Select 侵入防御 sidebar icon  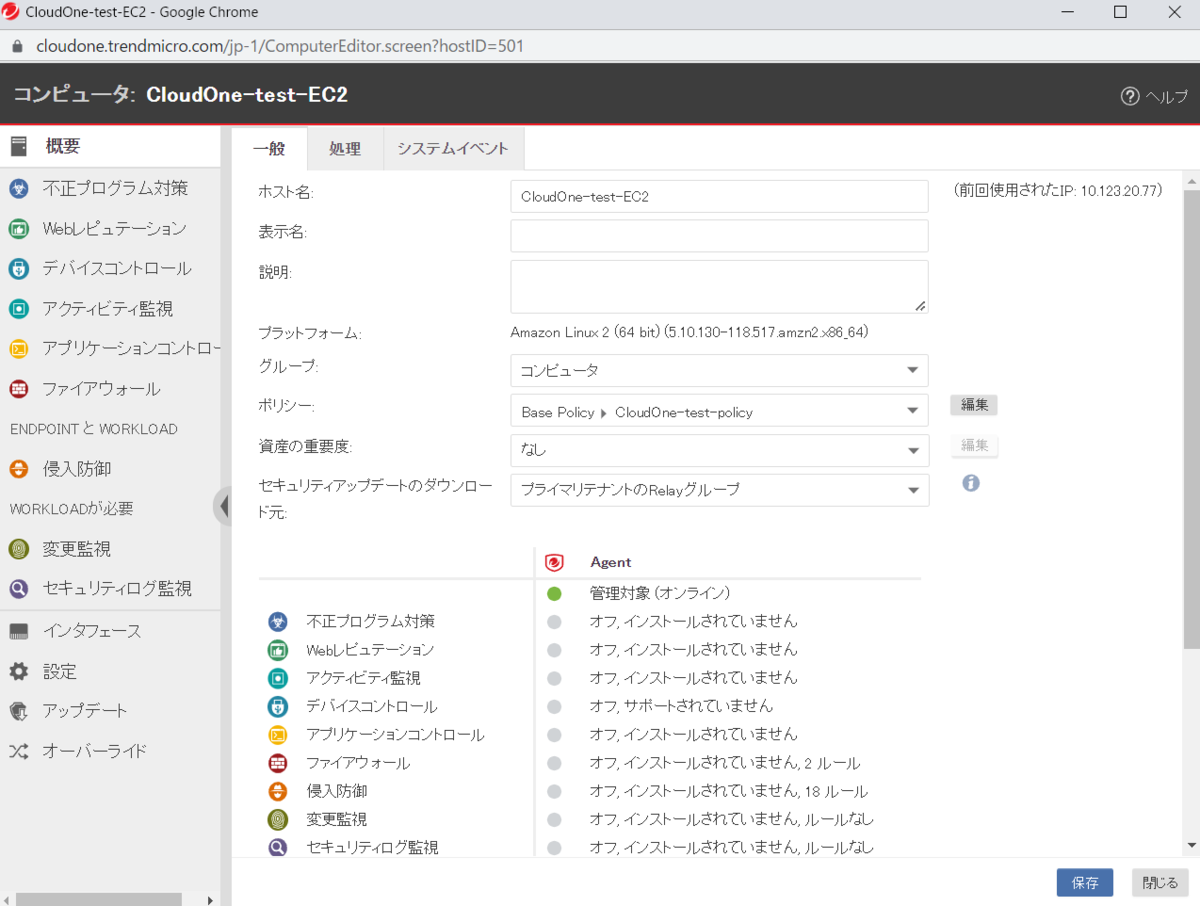pyautogui.click(x=18, y=468)
